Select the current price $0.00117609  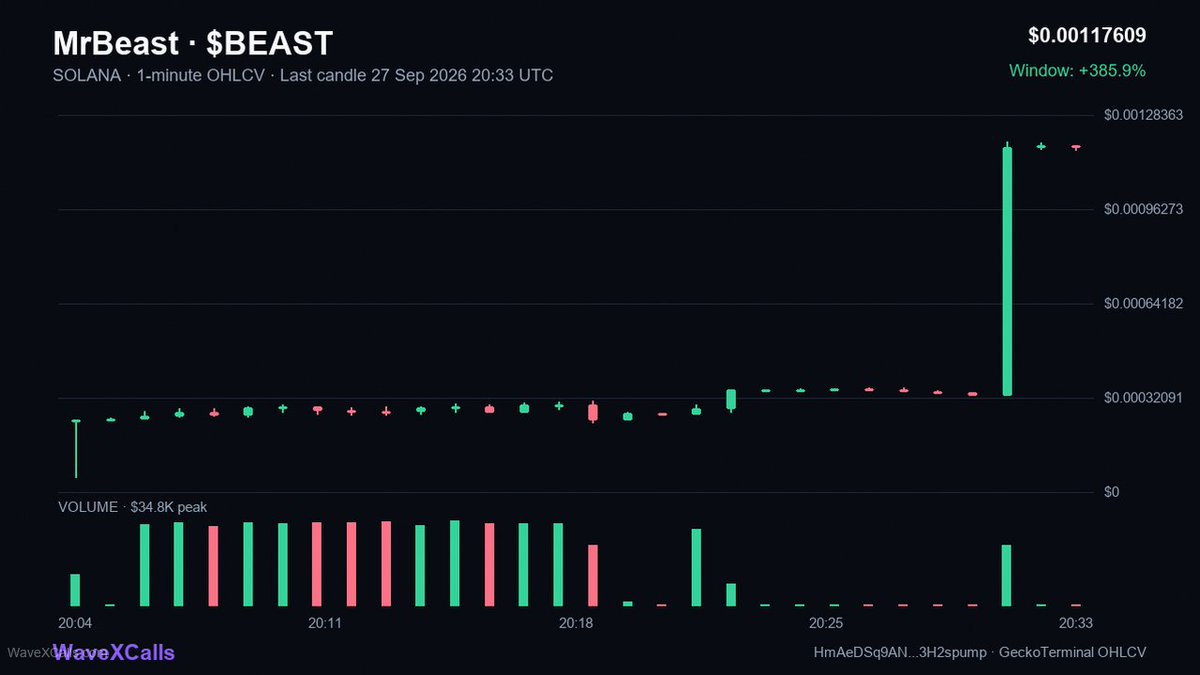(1087, 36)
